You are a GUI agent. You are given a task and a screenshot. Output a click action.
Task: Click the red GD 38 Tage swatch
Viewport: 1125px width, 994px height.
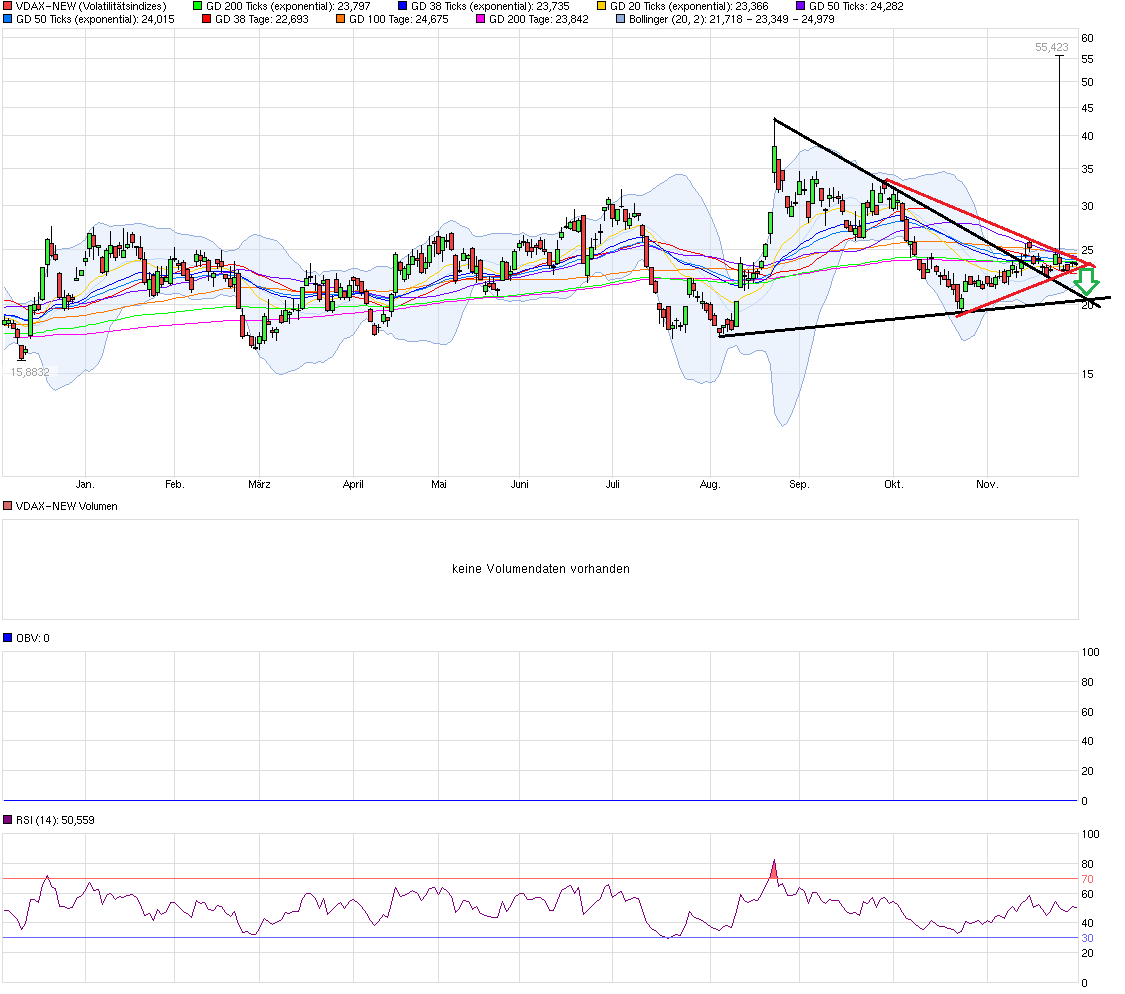click(x=207, y=19)
